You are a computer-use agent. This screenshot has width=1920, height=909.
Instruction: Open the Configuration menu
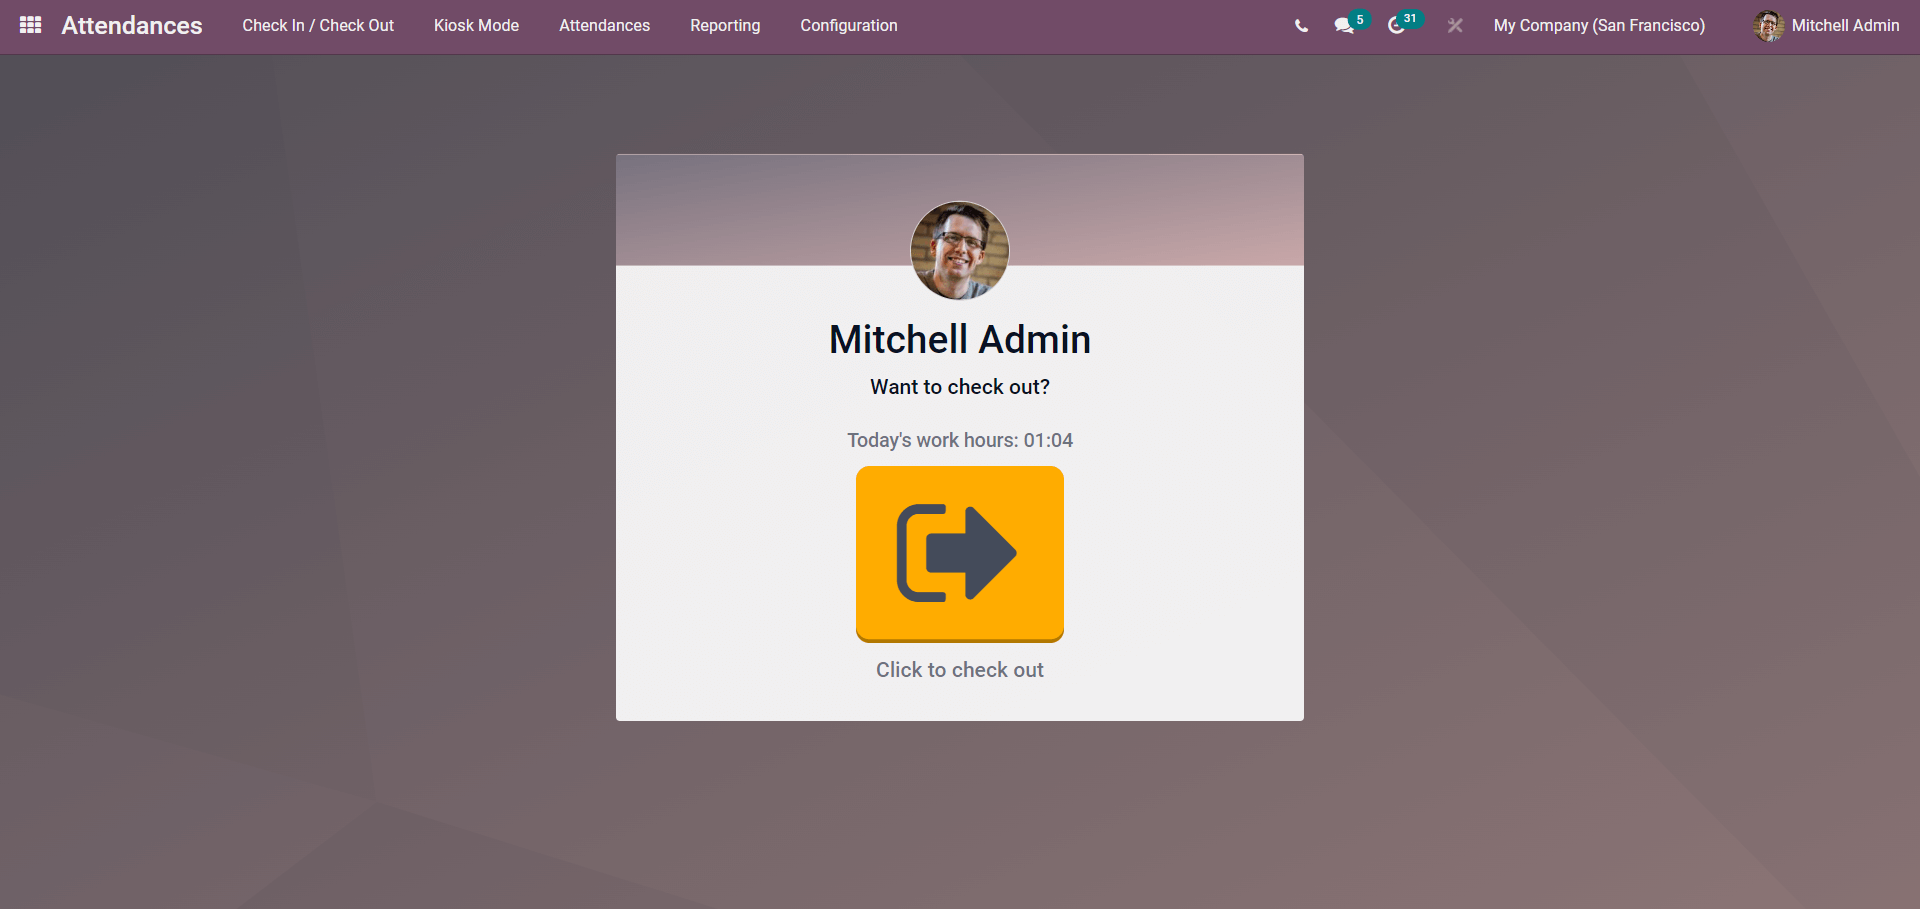click(849, 25)
